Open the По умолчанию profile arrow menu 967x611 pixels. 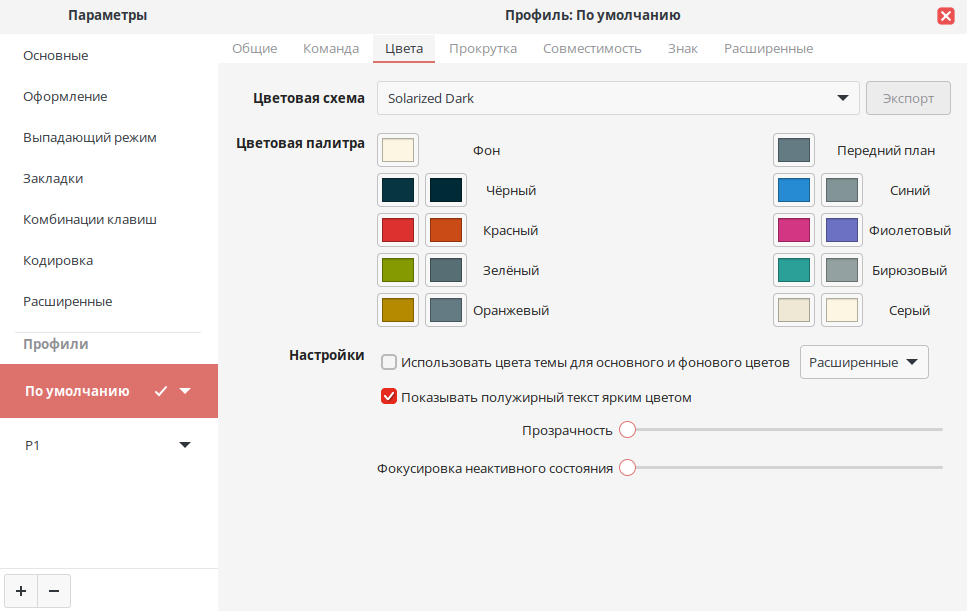coord(185,391)
